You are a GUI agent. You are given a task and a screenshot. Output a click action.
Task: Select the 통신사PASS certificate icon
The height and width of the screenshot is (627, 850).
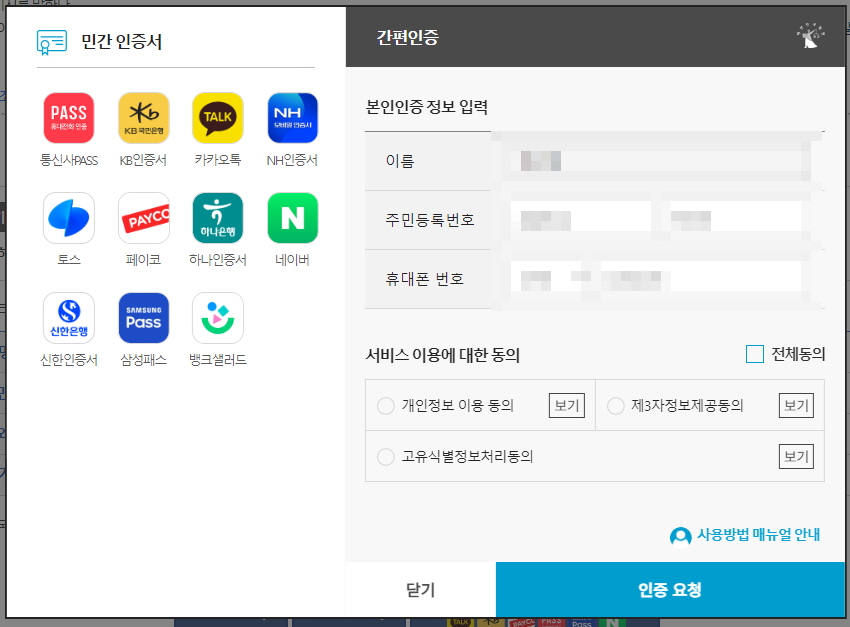click(69, 118)
